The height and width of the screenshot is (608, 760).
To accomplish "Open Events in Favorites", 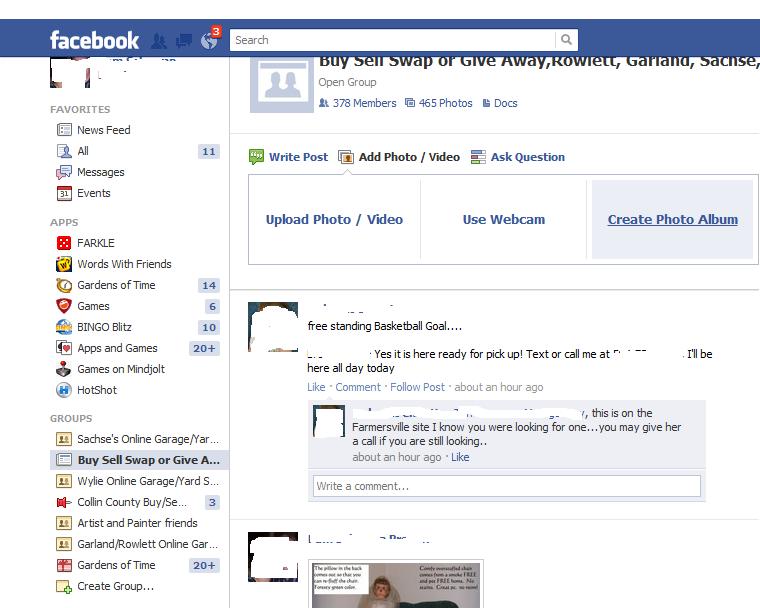I will 94,193.
